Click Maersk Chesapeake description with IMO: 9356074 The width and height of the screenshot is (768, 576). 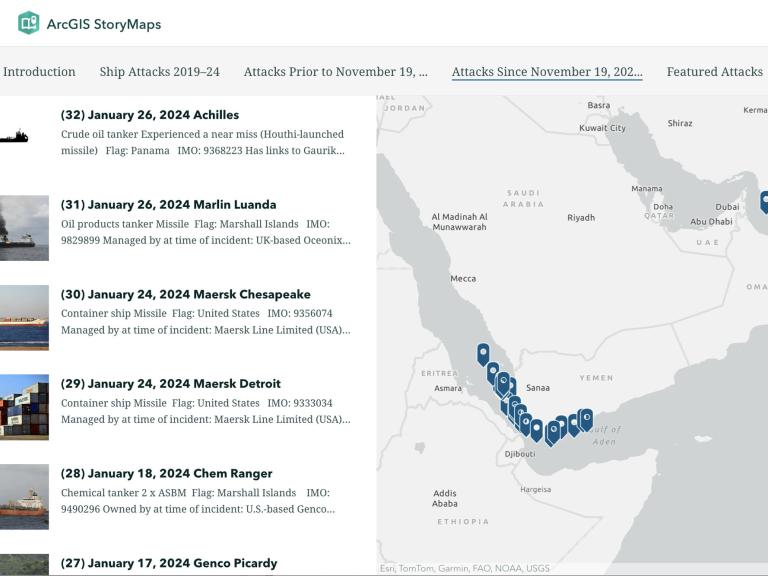(x=206, y=321)
